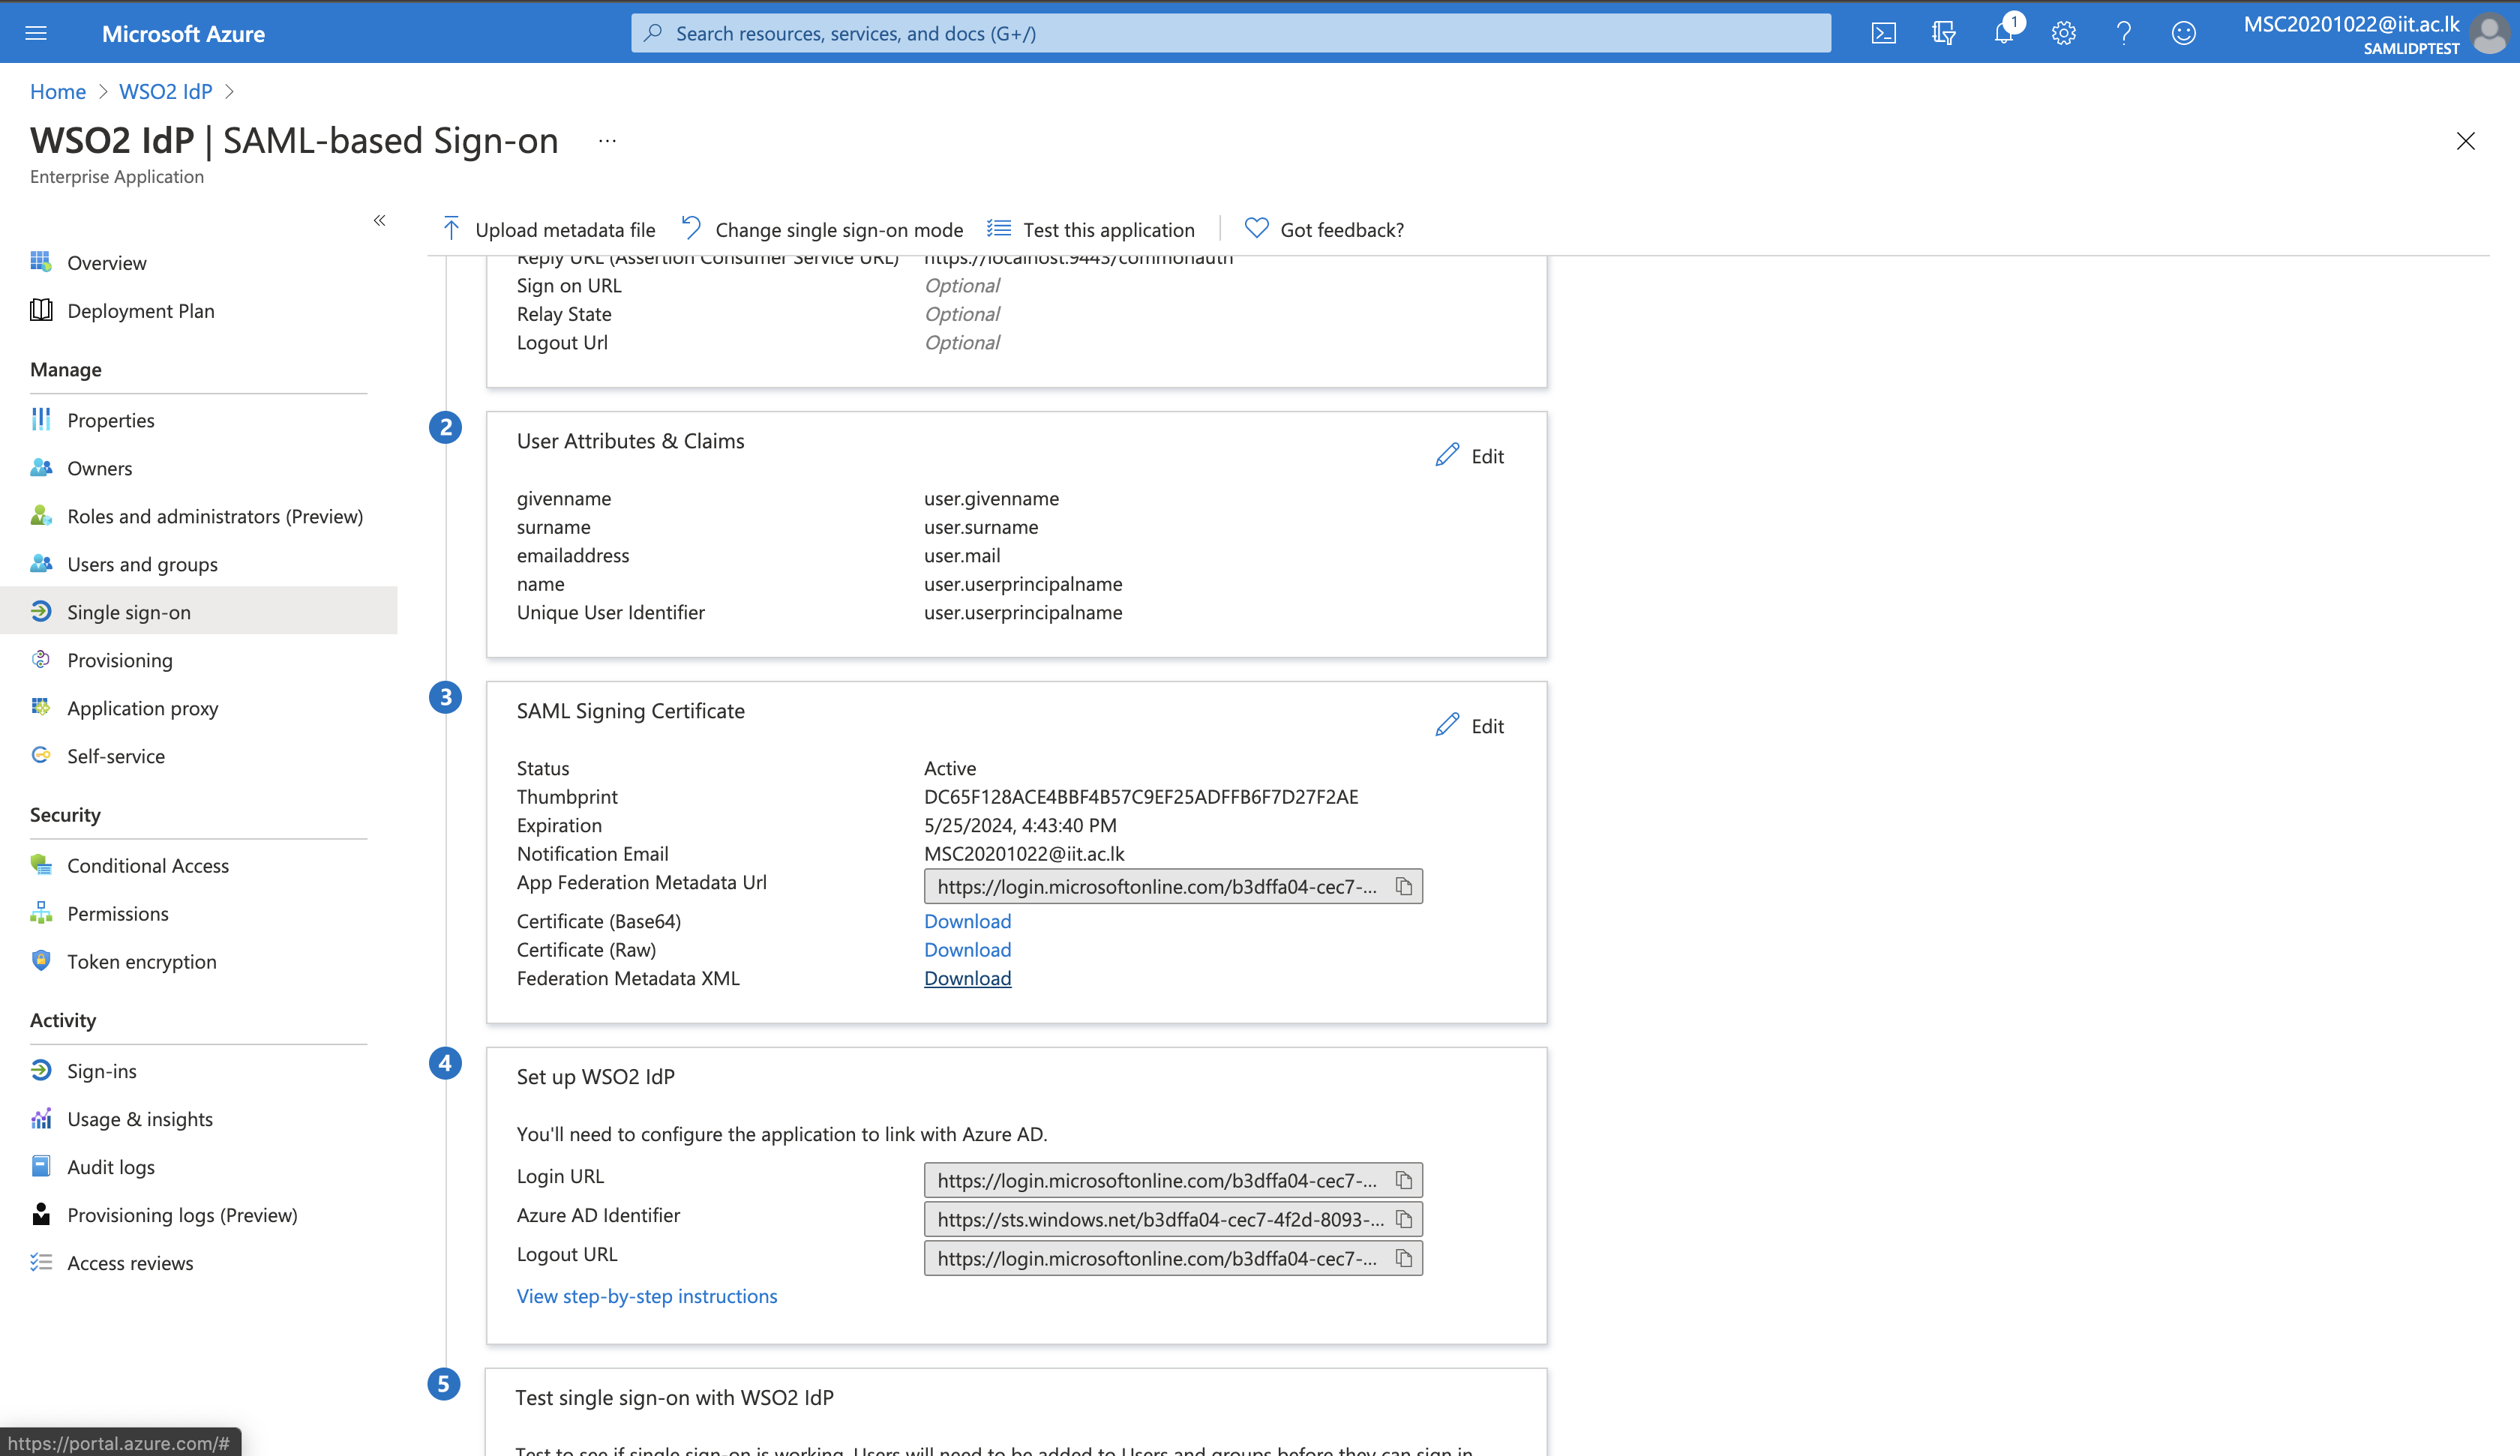Focus the search resources box
Image resolution: width=2520 pixels, height=1456 pixels.
(x=1230, y=33)
